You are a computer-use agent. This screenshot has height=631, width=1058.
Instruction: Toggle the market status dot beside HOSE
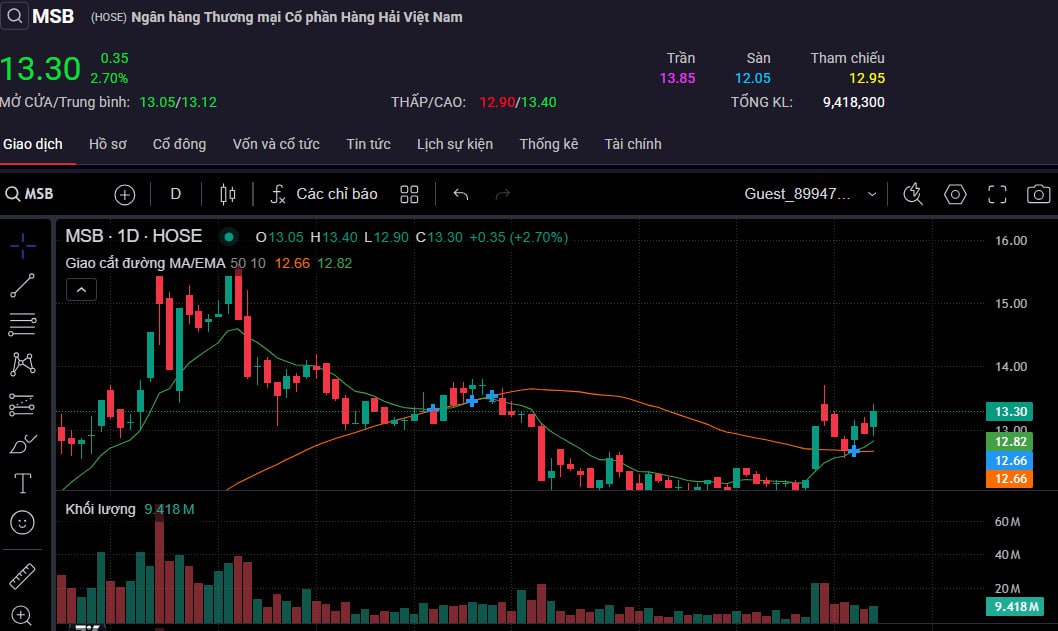[229, 237]
